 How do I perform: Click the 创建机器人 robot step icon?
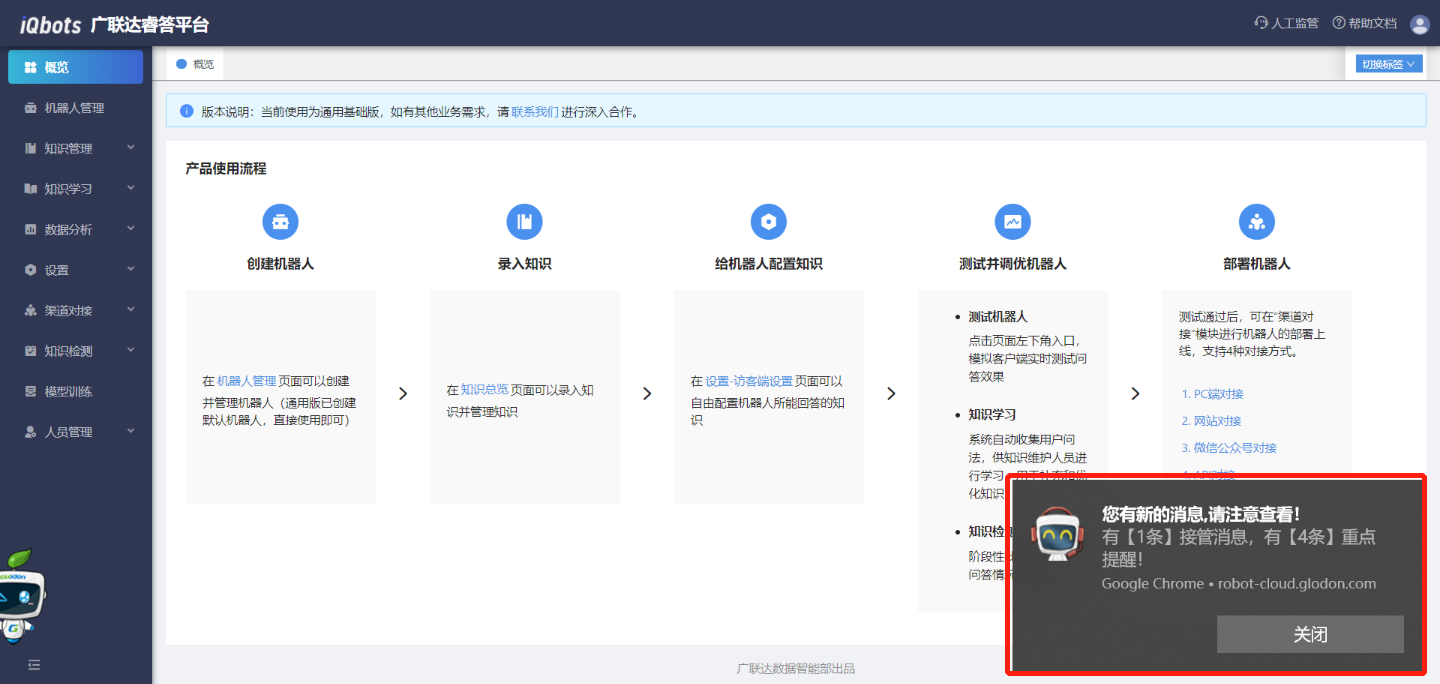click(280, 222)
